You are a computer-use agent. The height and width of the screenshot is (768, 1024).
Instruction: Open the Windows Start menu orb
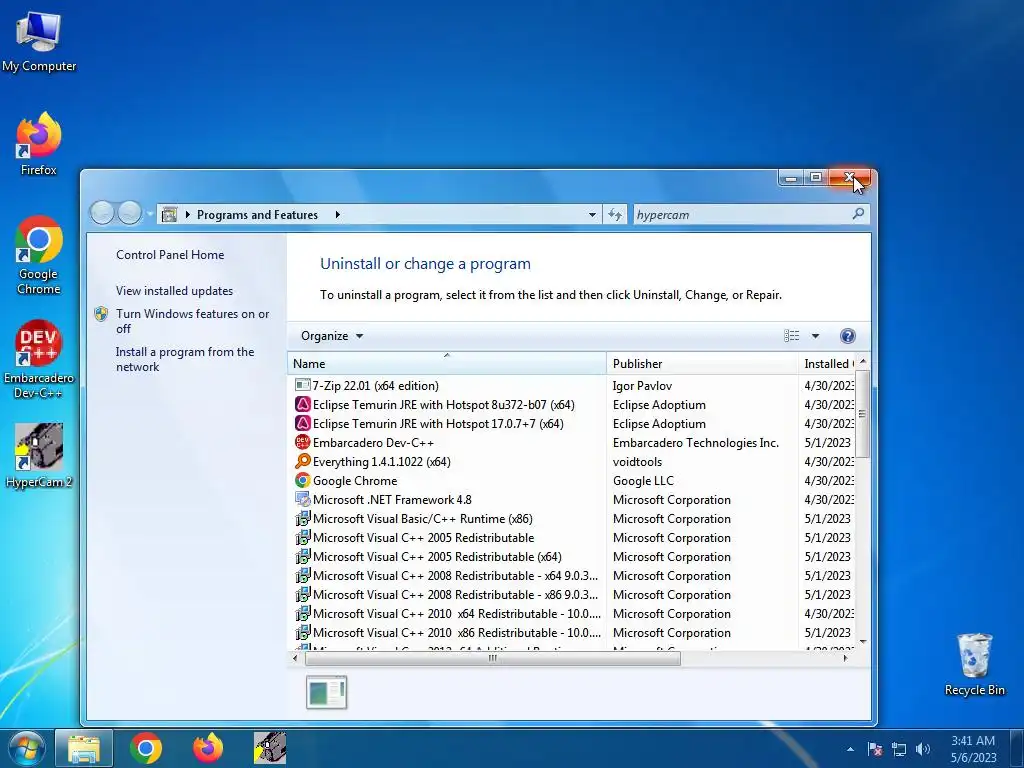click(x=26, y=748)
